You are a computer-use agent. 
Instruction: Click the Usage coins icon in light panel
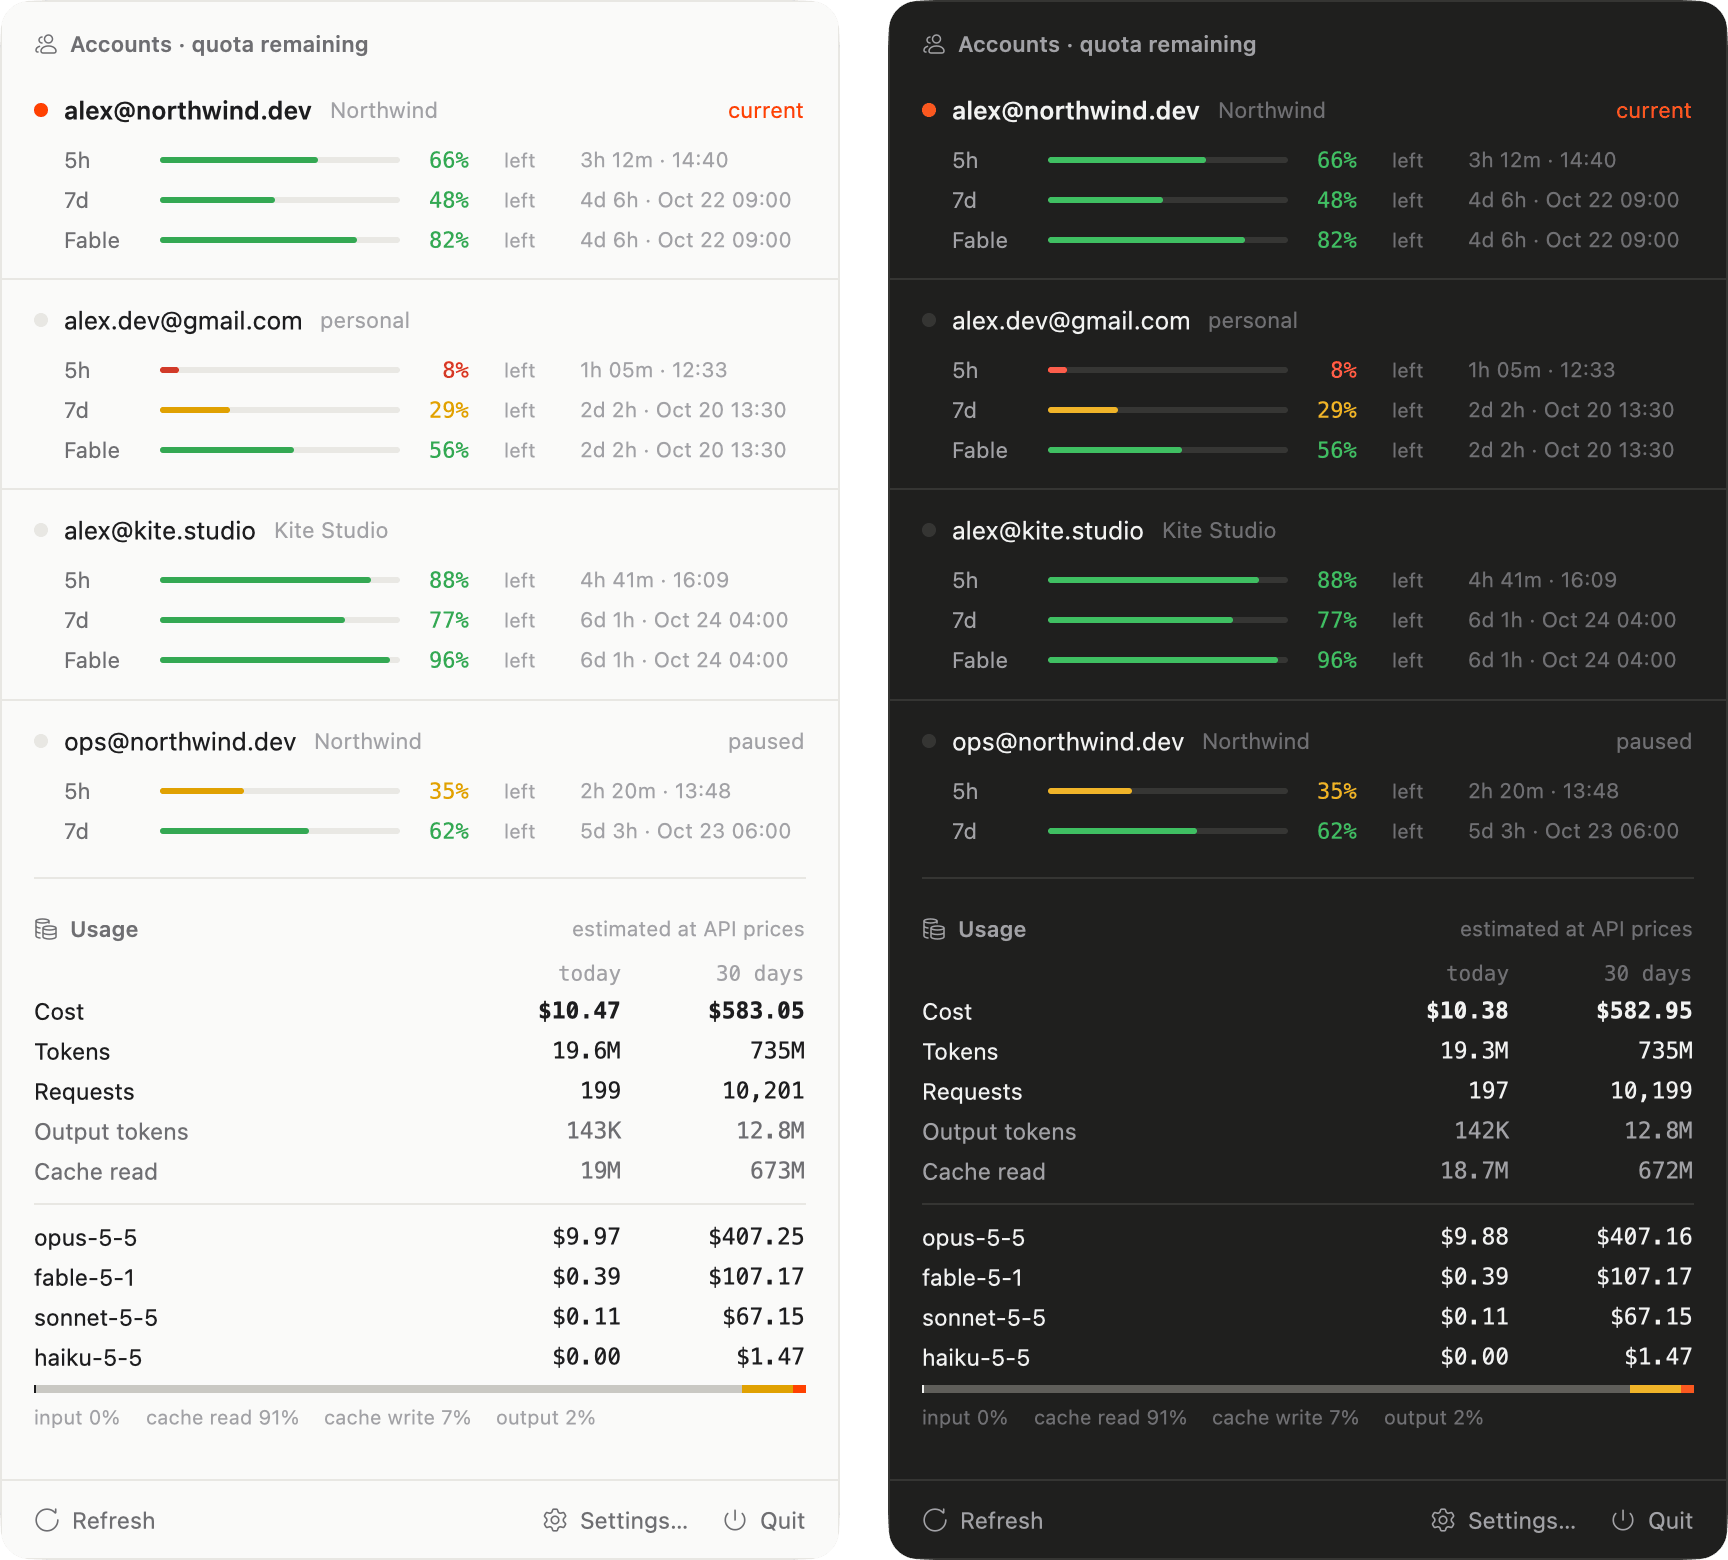tap(46, 929)
